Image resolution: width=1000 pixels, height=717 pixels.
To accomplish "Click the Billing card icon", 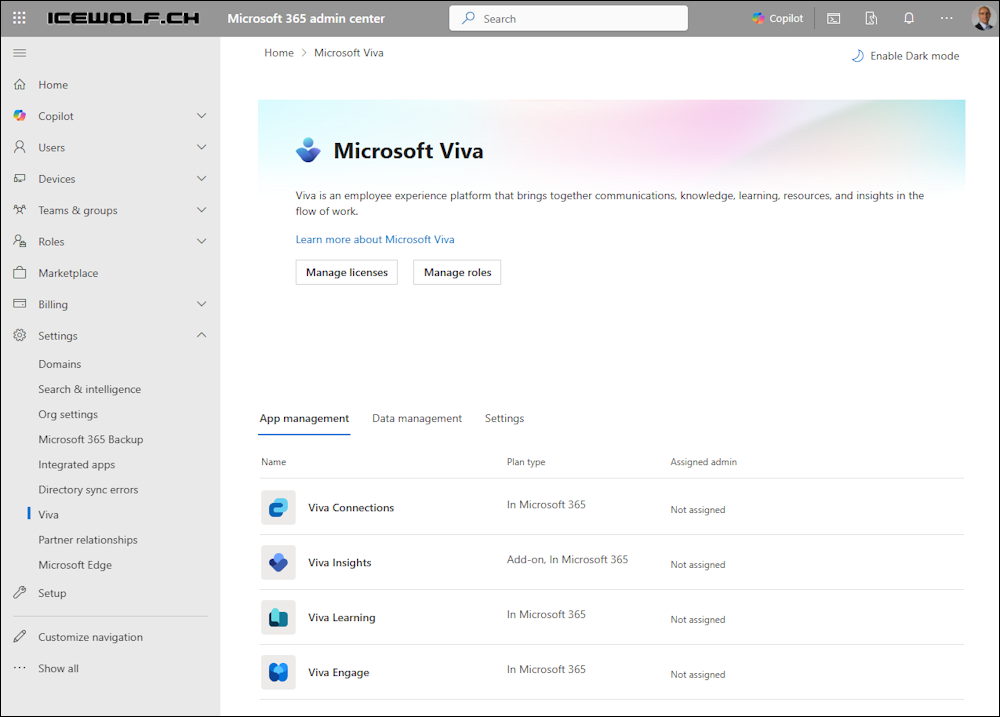I will click(x=20, y=304).
